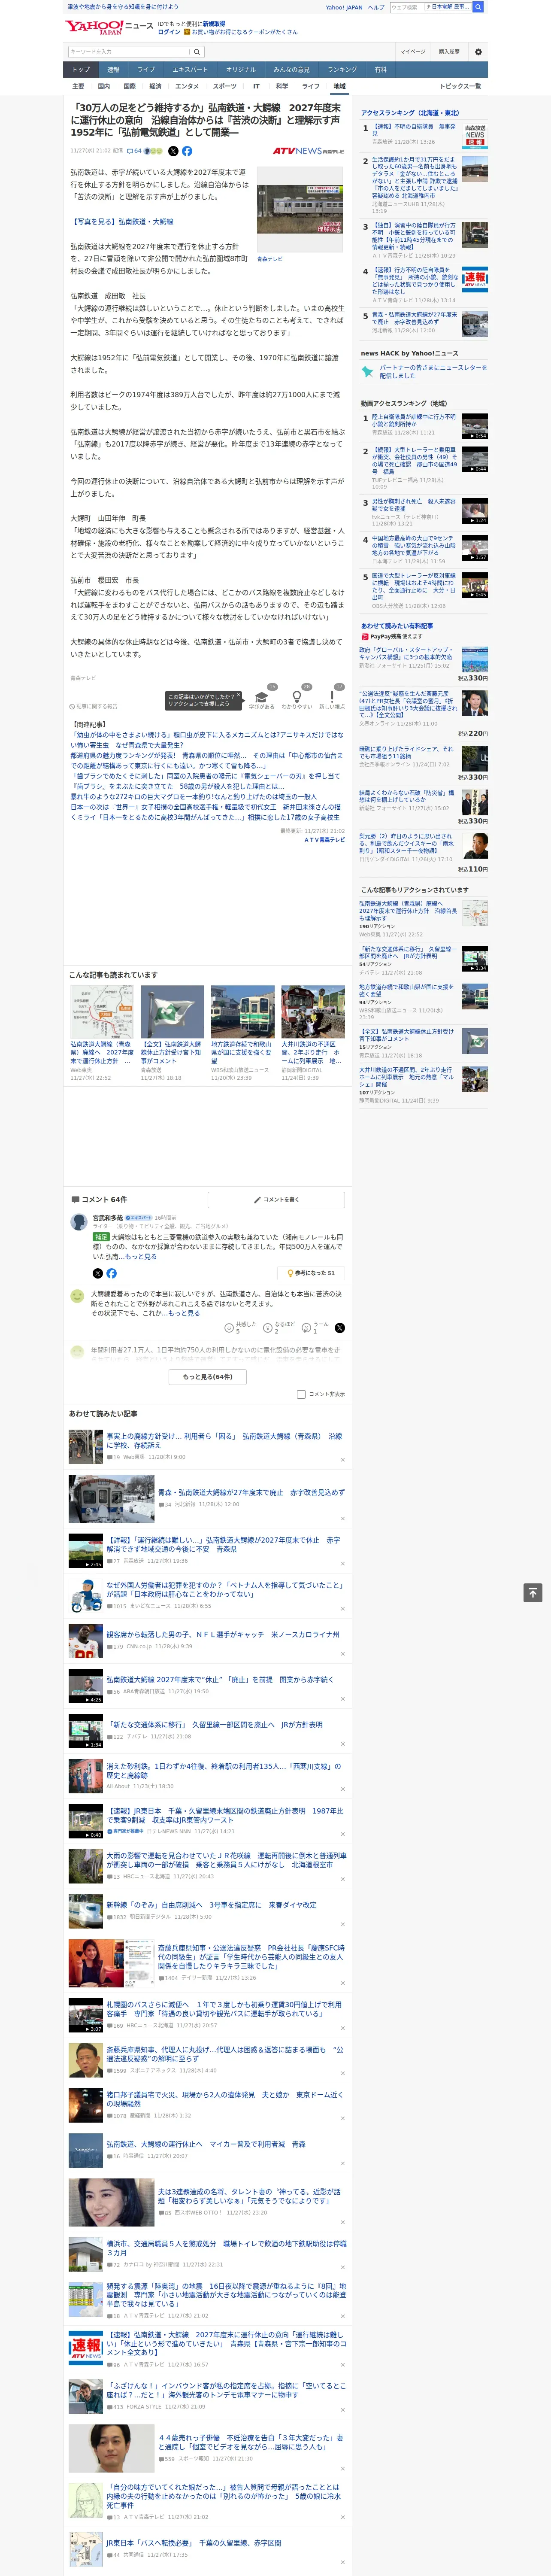Click the keyword search magnifier button
Screen dimensions: 551x2576
coord(197,51)
